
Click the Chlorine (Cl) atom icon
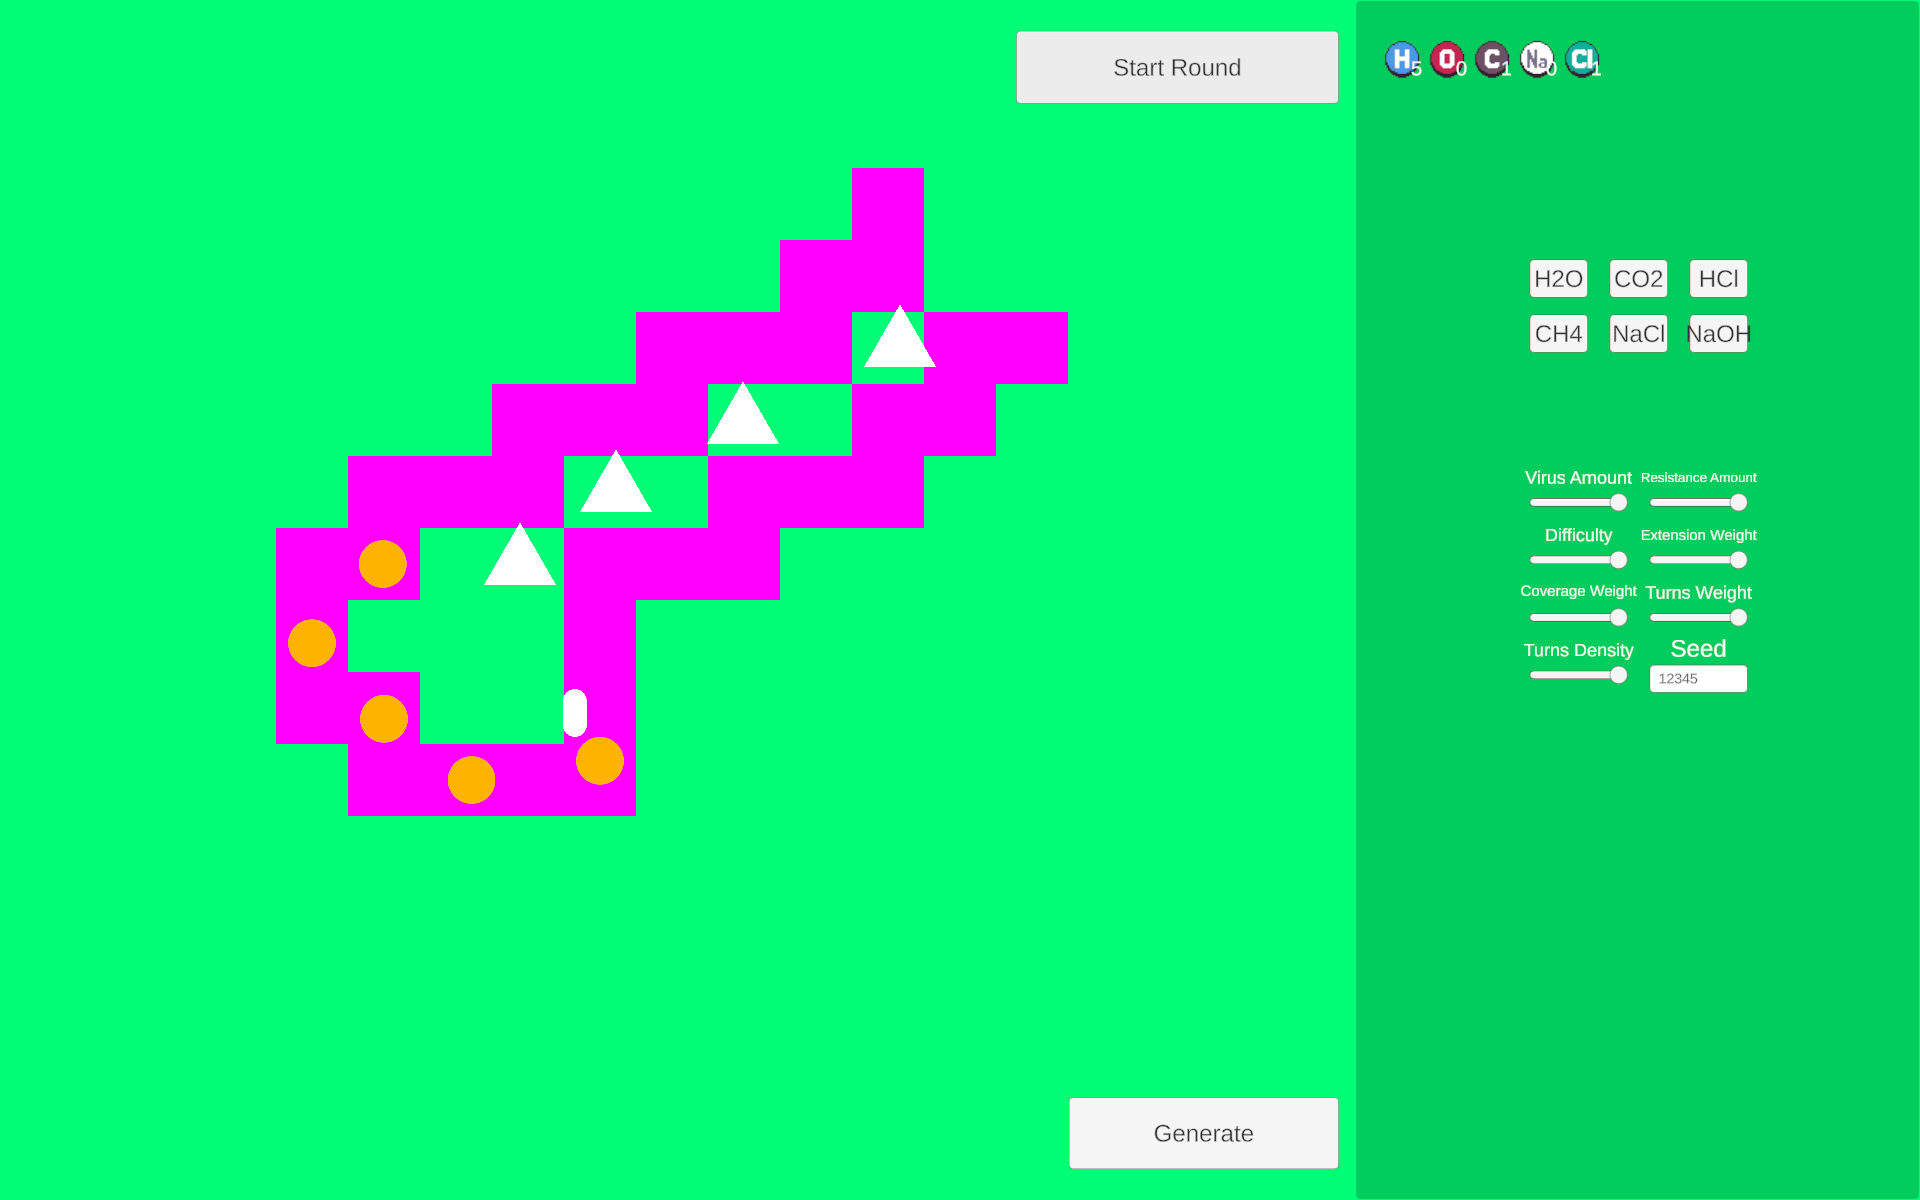pos(1581,59)
